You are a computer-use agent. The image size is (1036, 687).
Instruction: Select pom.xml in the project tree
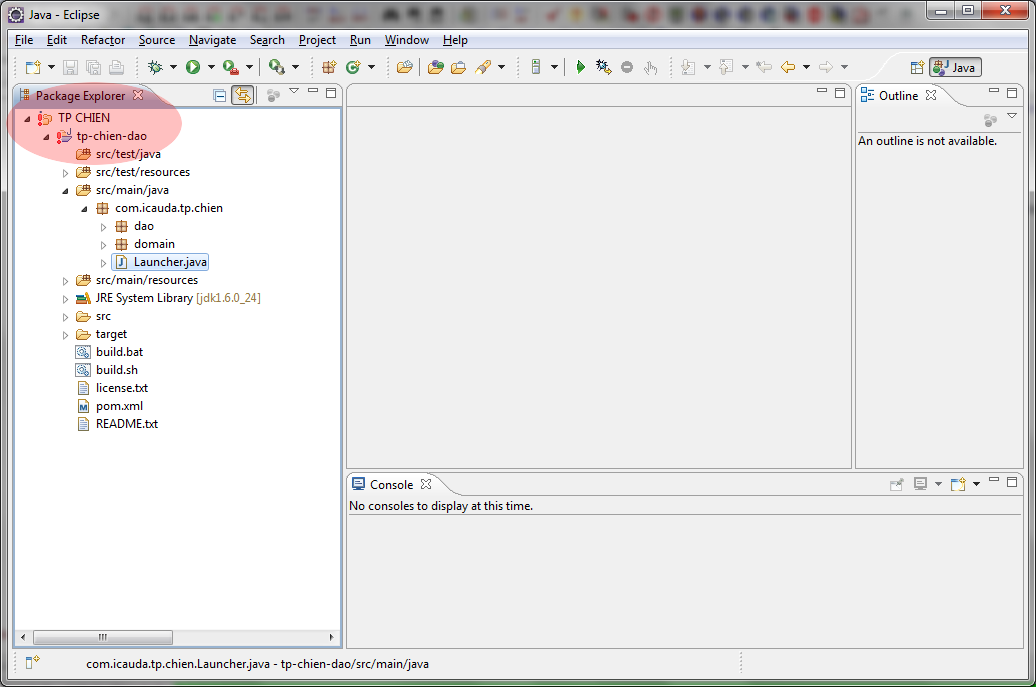click(x=119, y=406)
